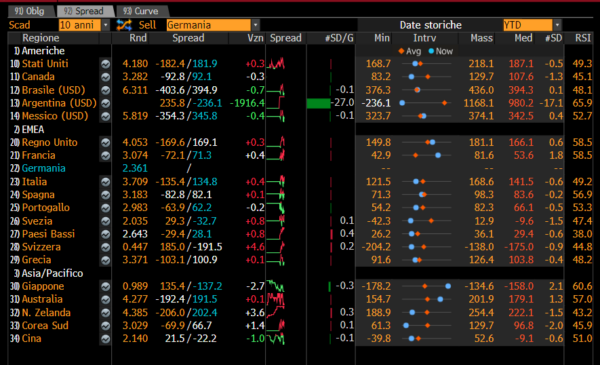Click Argentina's -1916.4 change value
This screenshot has width=600, height=365.
tap(247, 103)
